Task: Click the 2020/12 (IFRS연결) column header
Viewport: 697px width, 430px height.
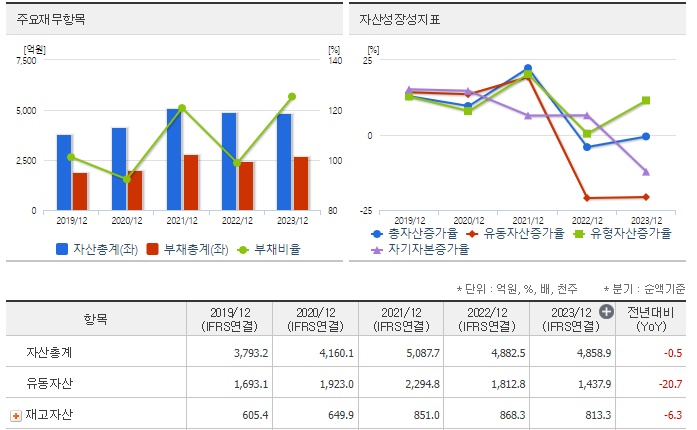Action: pyautogui.click(x=316, y=319)
